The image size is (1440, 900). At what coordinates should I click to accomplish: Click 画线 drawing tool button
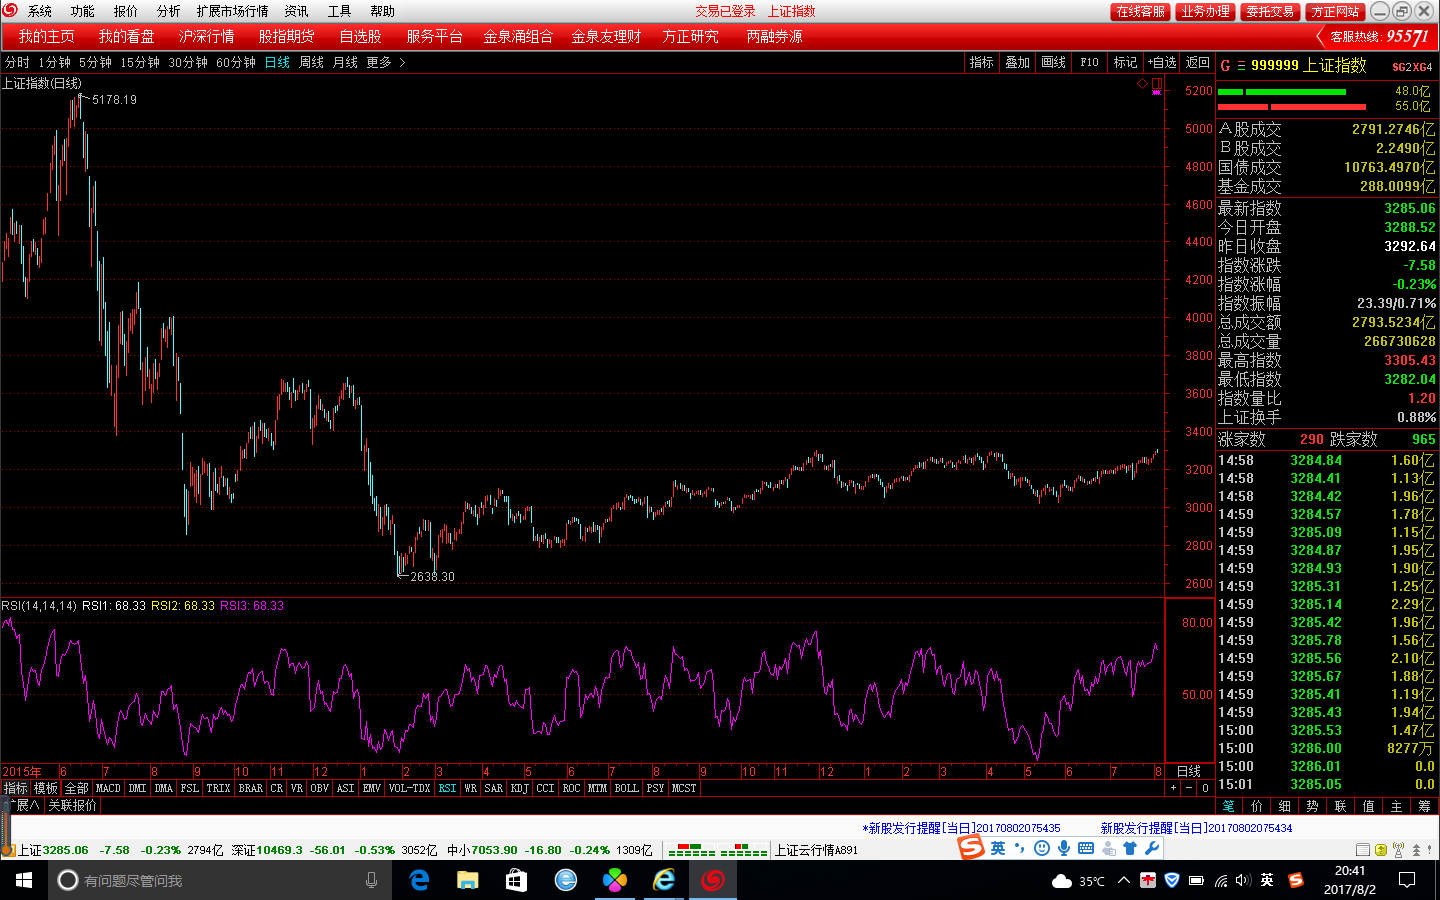point(1054,62)
